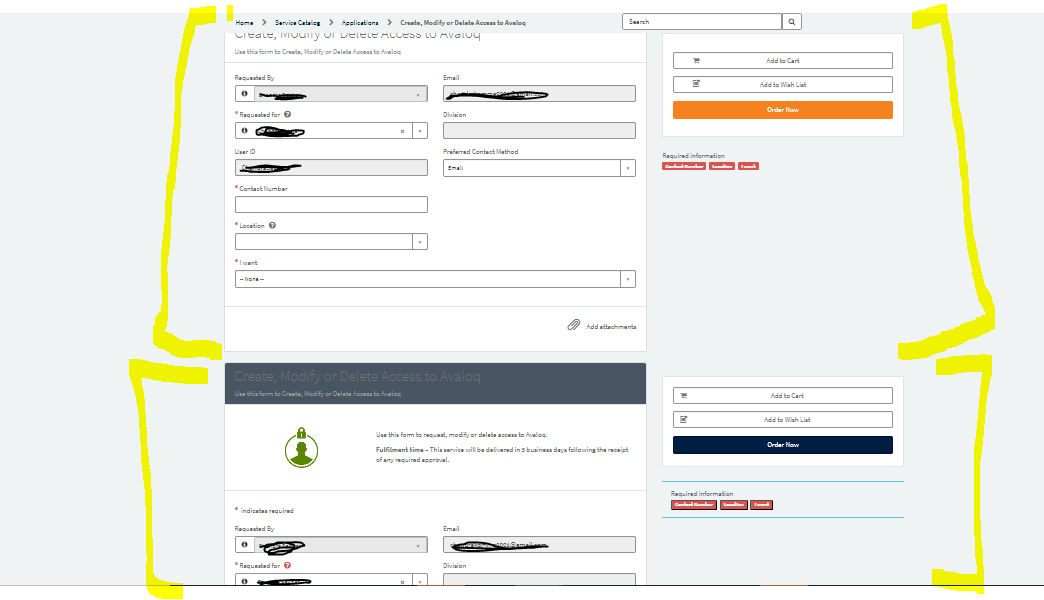The image size is (1044, 600).
Task: Click the dark blue Order Now button
Action: (782, 445)
